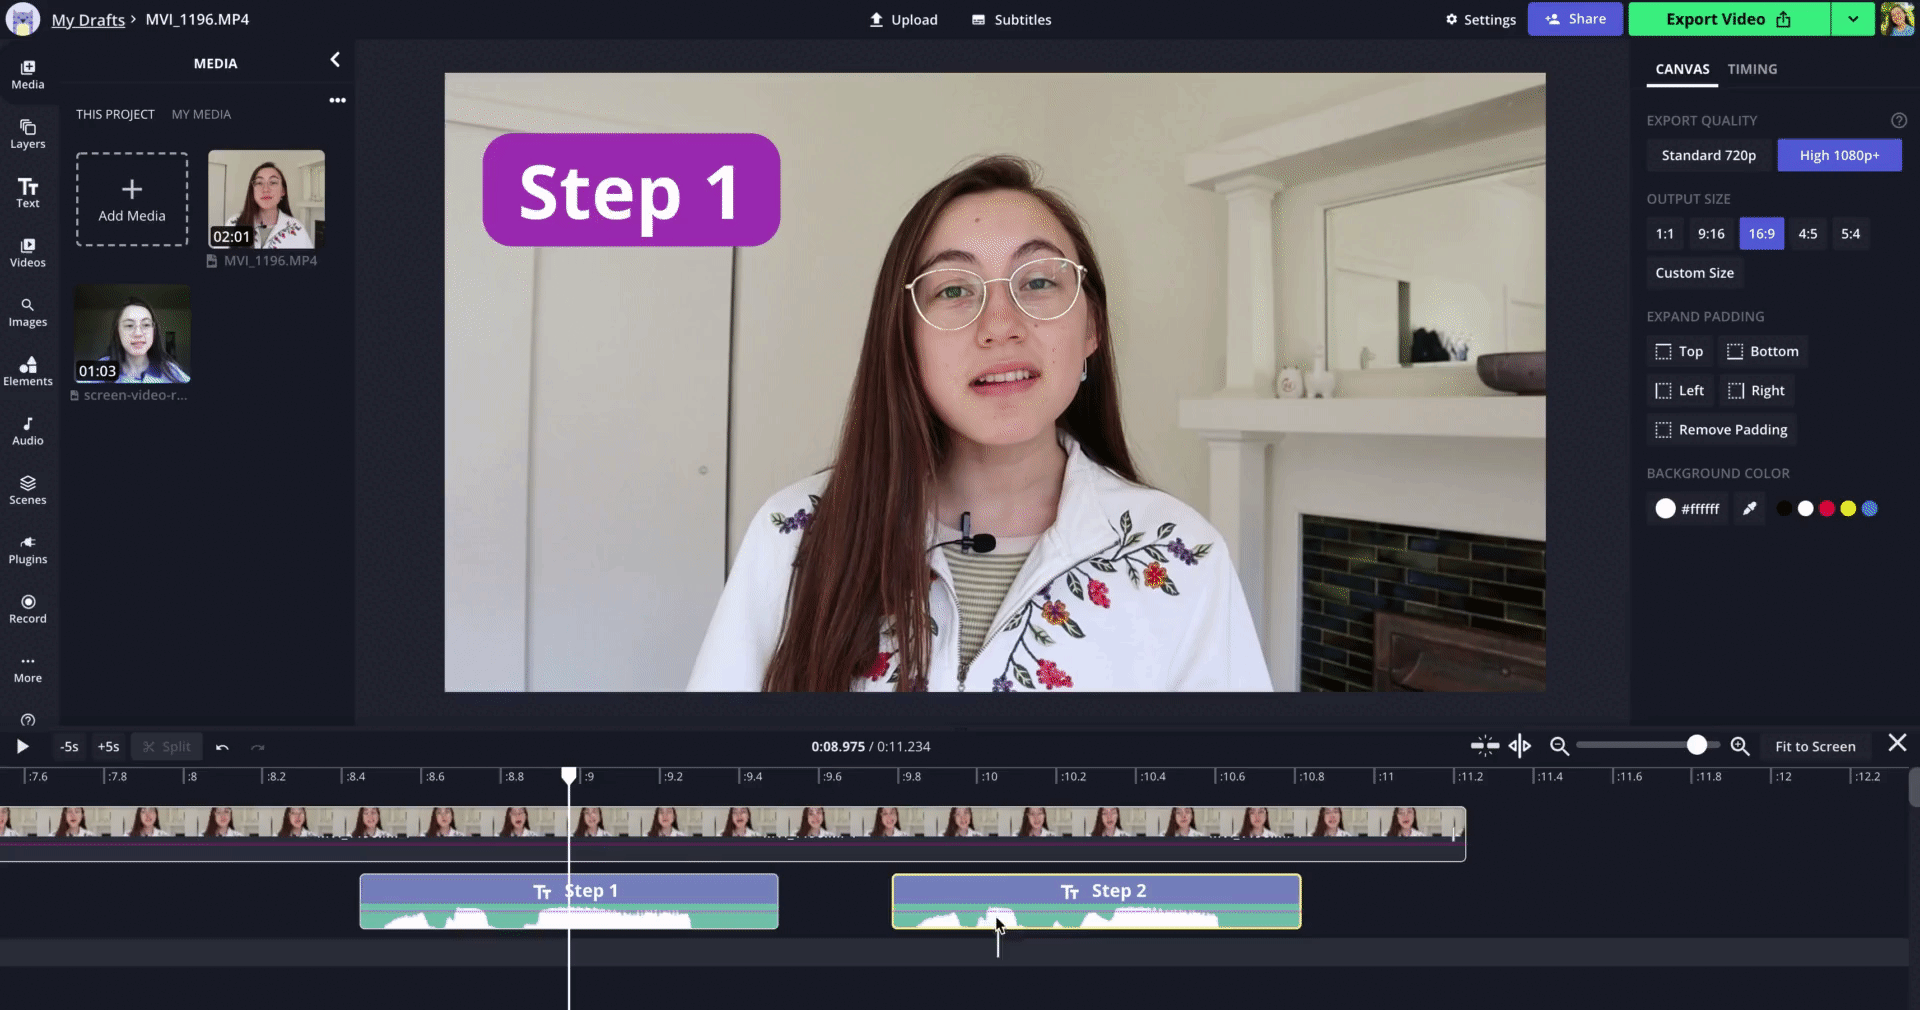Open the Text tool in sidebar
This screenshot has width=1920, height=1010.
pyautogui.click(x=28, y=192)
